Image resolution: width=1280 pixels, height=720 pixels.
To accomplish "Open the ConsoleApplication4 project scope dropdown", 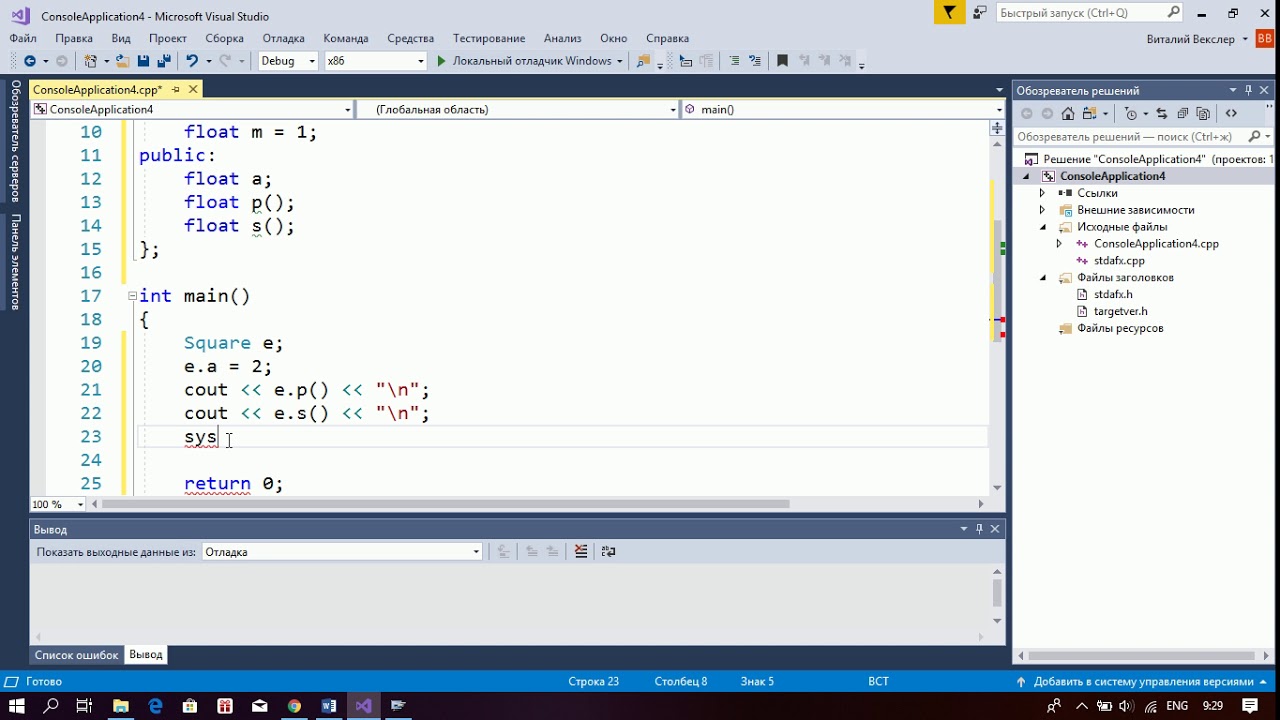I will click(193, 109).
